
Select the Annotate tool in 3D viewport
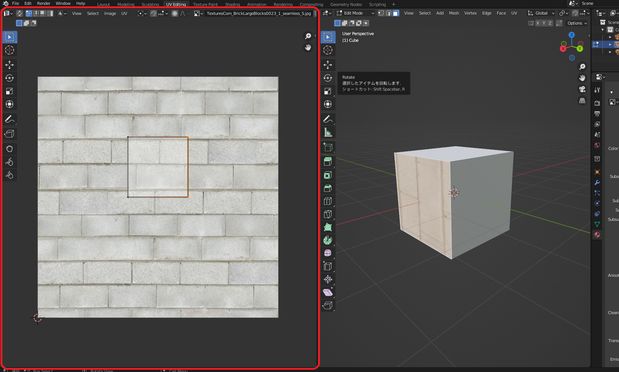point(328,119)
